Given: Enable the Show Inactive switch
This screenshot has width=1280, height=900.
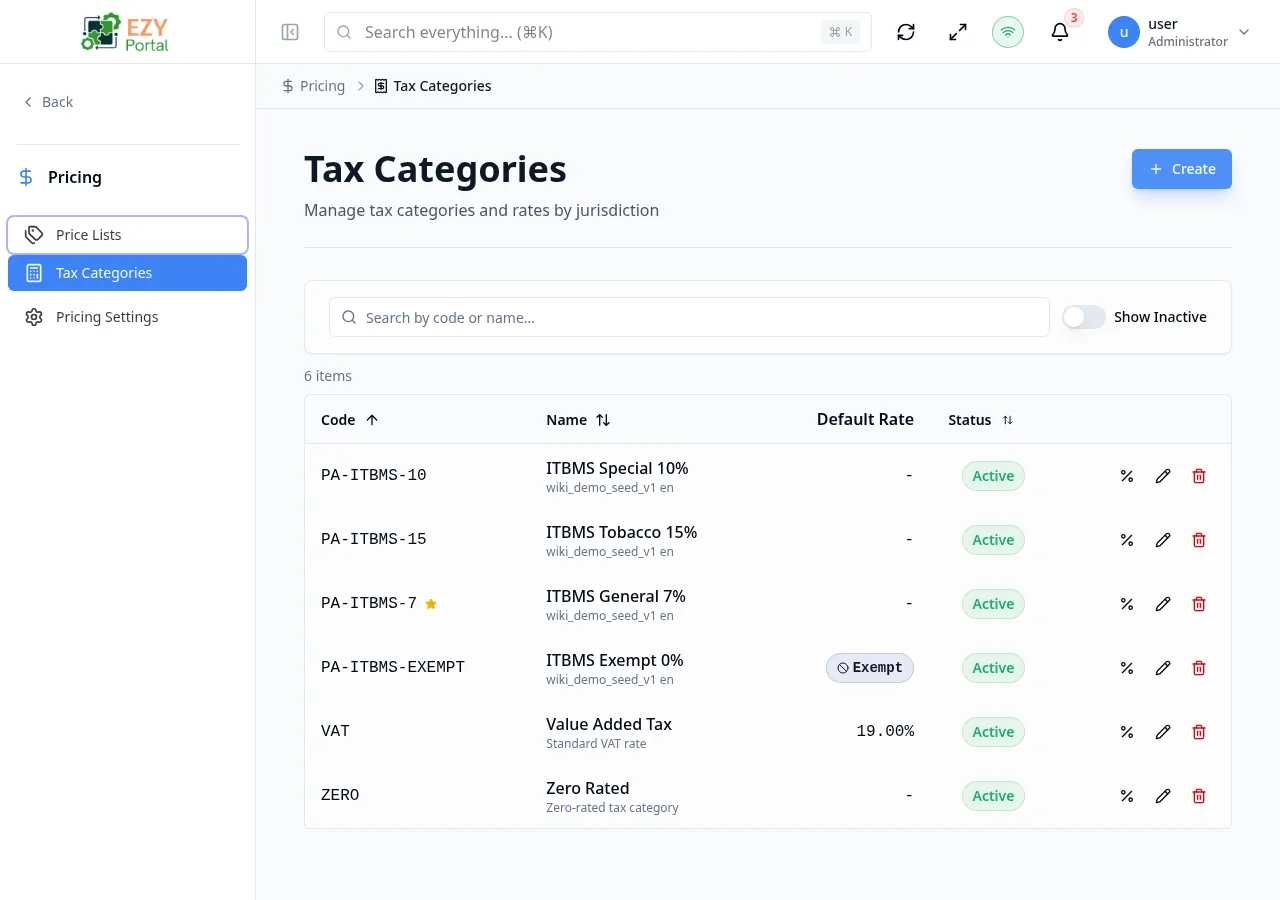Looking at the screenshot, I should tap(1084, 317).
